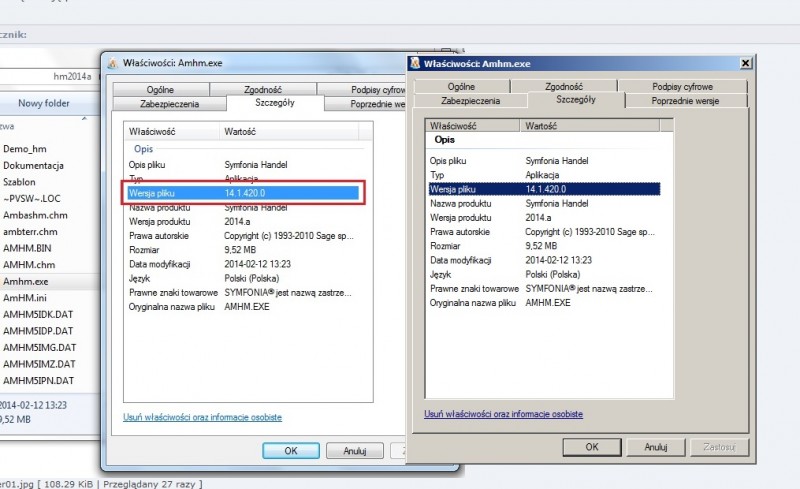Select Opis pliku row in right dialog
800x489 pixels.
pos(544,161)
